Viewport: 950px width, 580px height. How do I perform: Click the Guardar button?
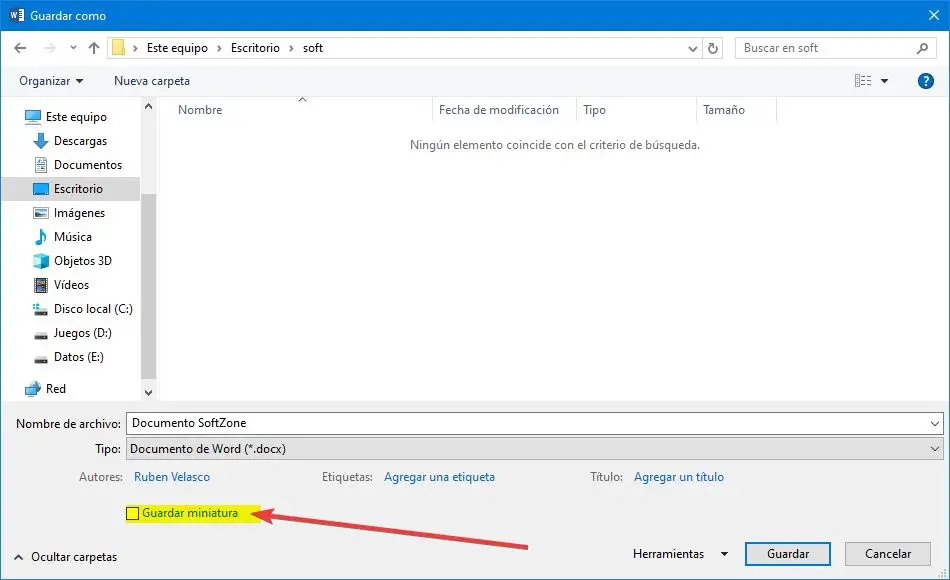point(788,554)
